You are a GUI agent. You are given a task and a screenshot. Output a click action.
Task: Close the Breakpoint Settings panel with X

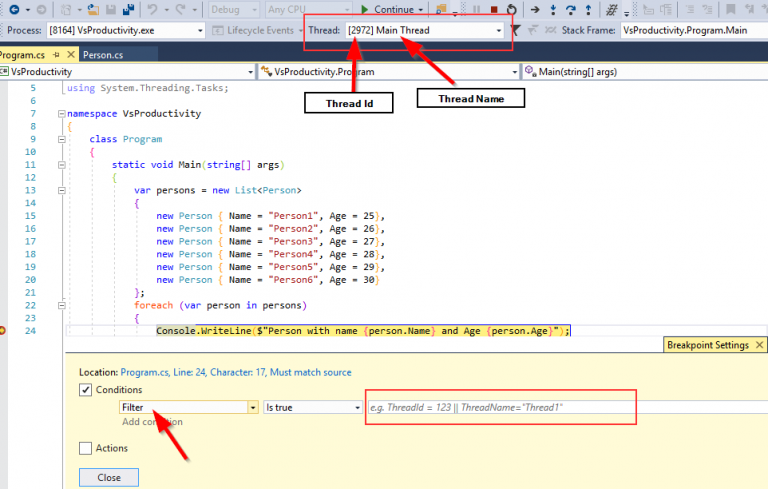(759, 345)
